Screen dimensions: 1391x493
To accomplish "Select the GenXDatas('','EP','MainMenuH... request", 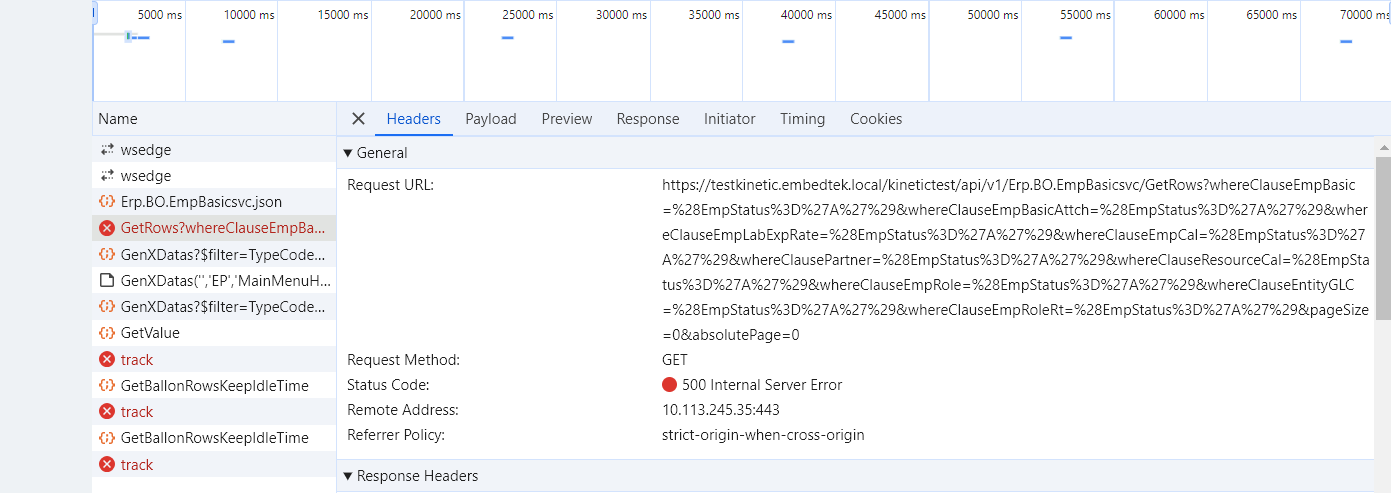I will [x=214, y=281].
